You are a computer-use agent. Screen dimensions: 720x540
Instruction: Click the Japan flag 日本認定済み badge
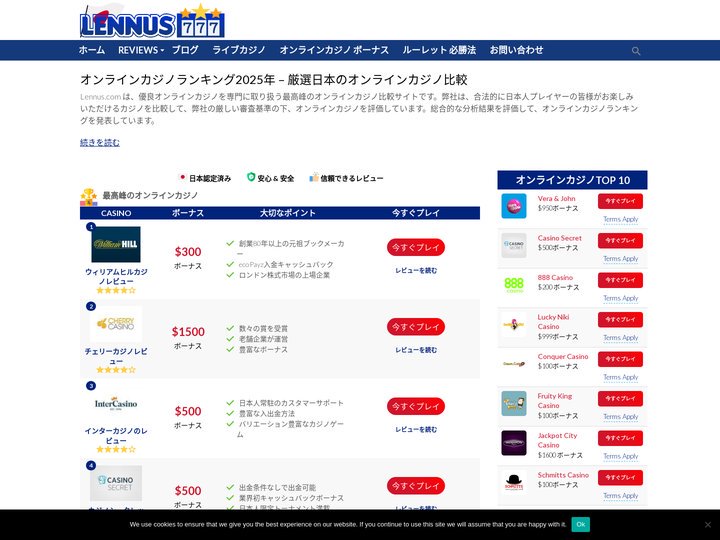[205, 178]
